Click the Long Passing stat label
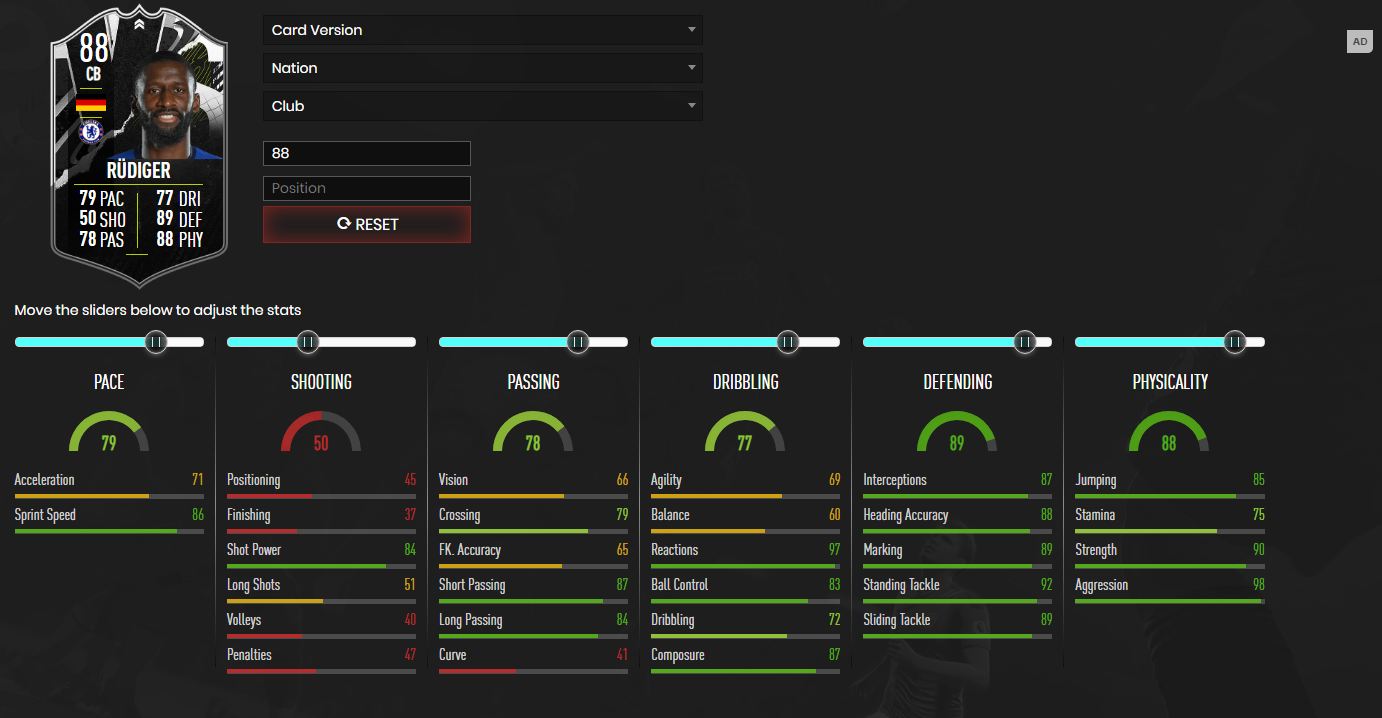 coord(470,620)
